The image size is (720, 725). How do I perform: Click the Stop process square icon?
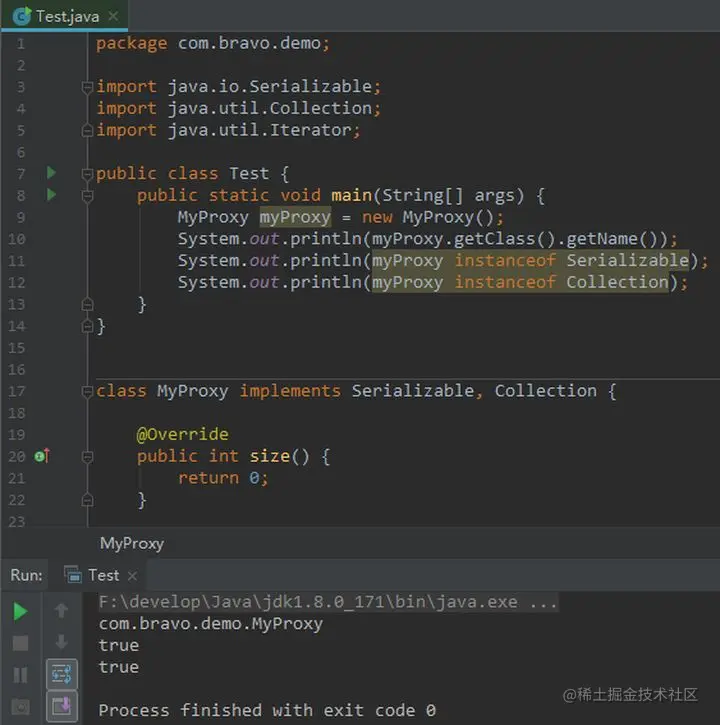[x=20, y=643]
